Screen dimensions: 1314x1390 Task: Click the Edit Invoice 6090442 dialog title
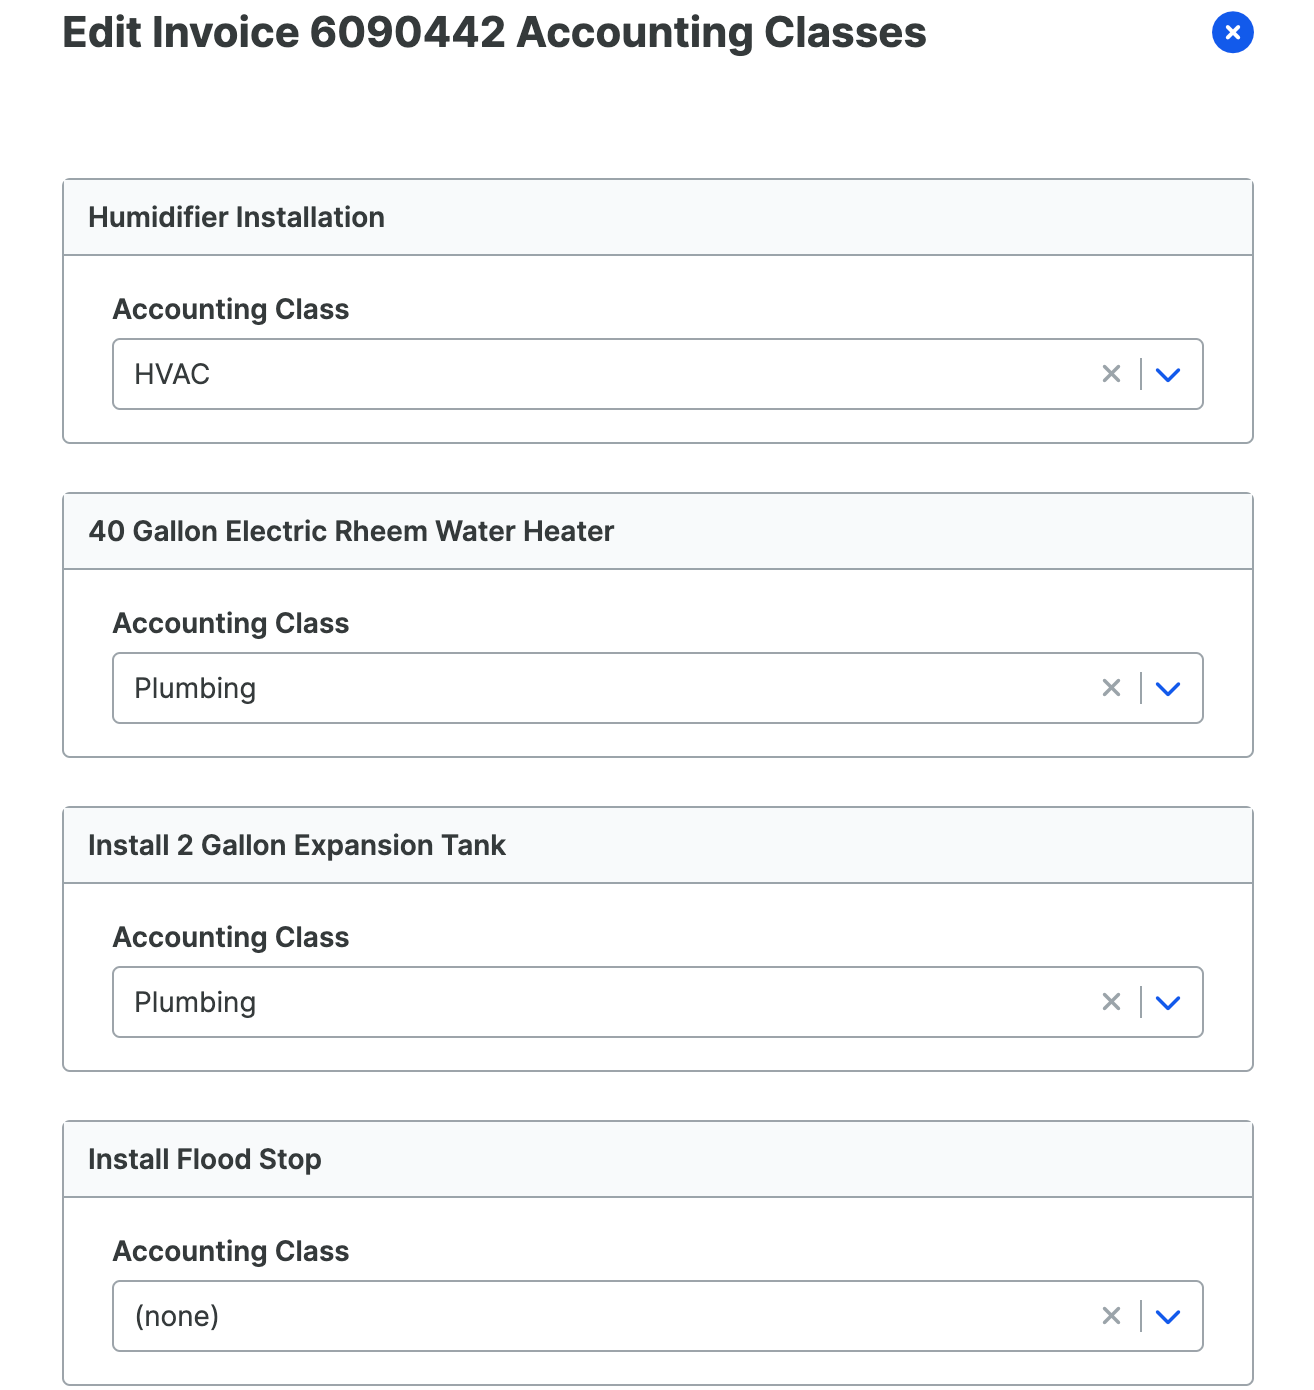coord(494,32)
